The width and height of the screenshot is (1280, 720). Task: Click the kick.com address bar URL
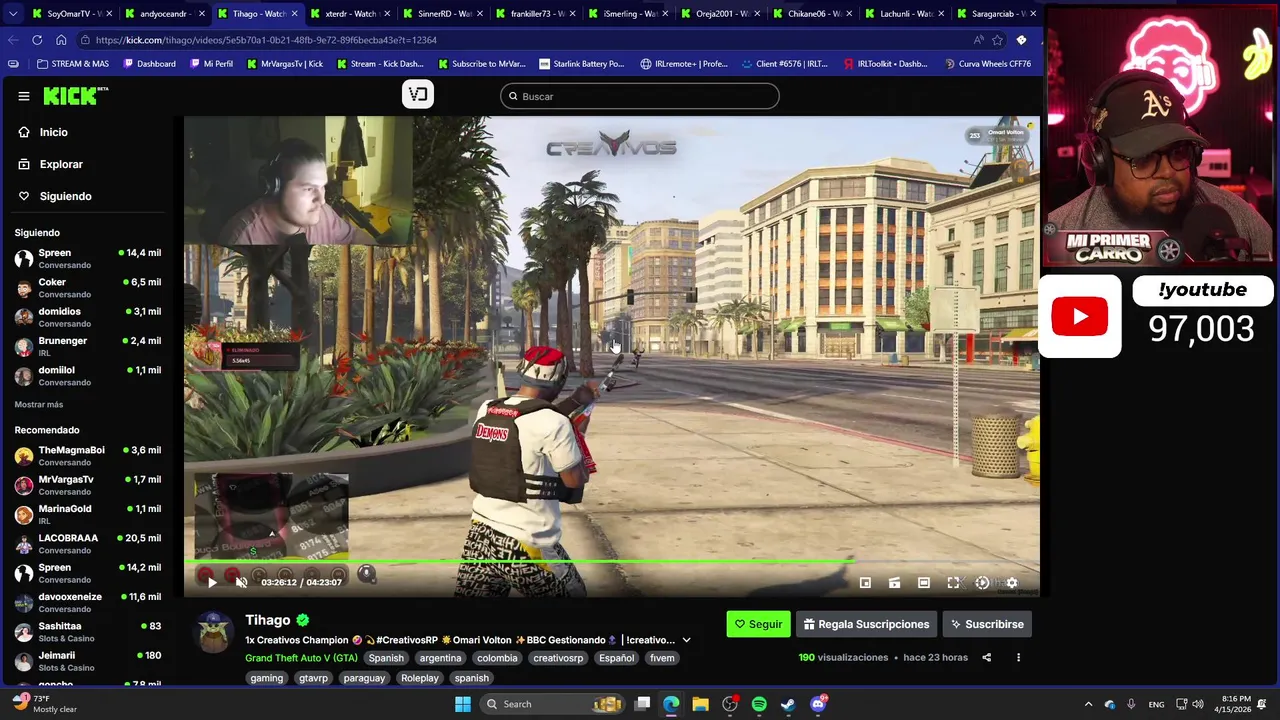266,40
